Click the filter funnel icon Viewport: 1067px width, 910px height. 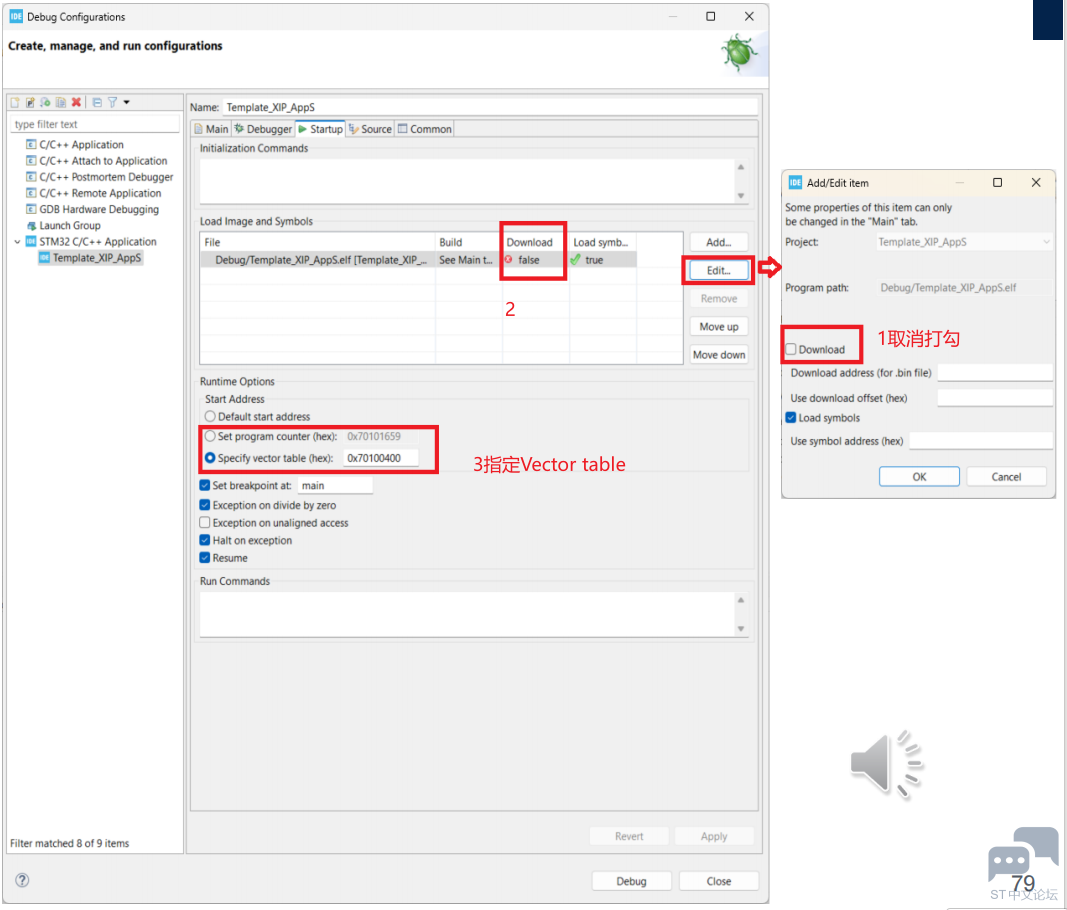112,102
